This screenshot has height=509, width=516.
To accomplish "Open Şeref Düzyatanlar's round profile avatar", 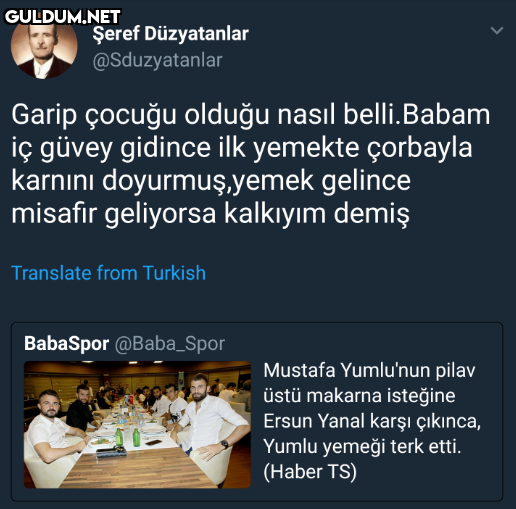I will pyautogui.click(x=44, y=47).
